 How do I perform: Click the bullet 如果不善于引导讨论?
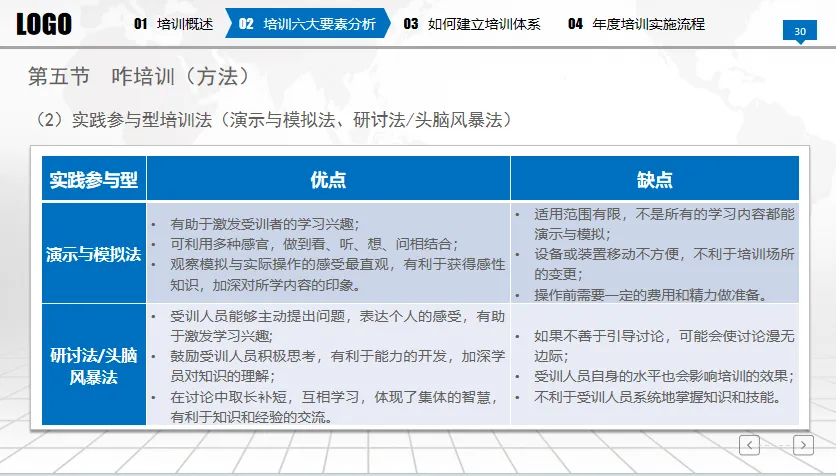click(664, 346)
